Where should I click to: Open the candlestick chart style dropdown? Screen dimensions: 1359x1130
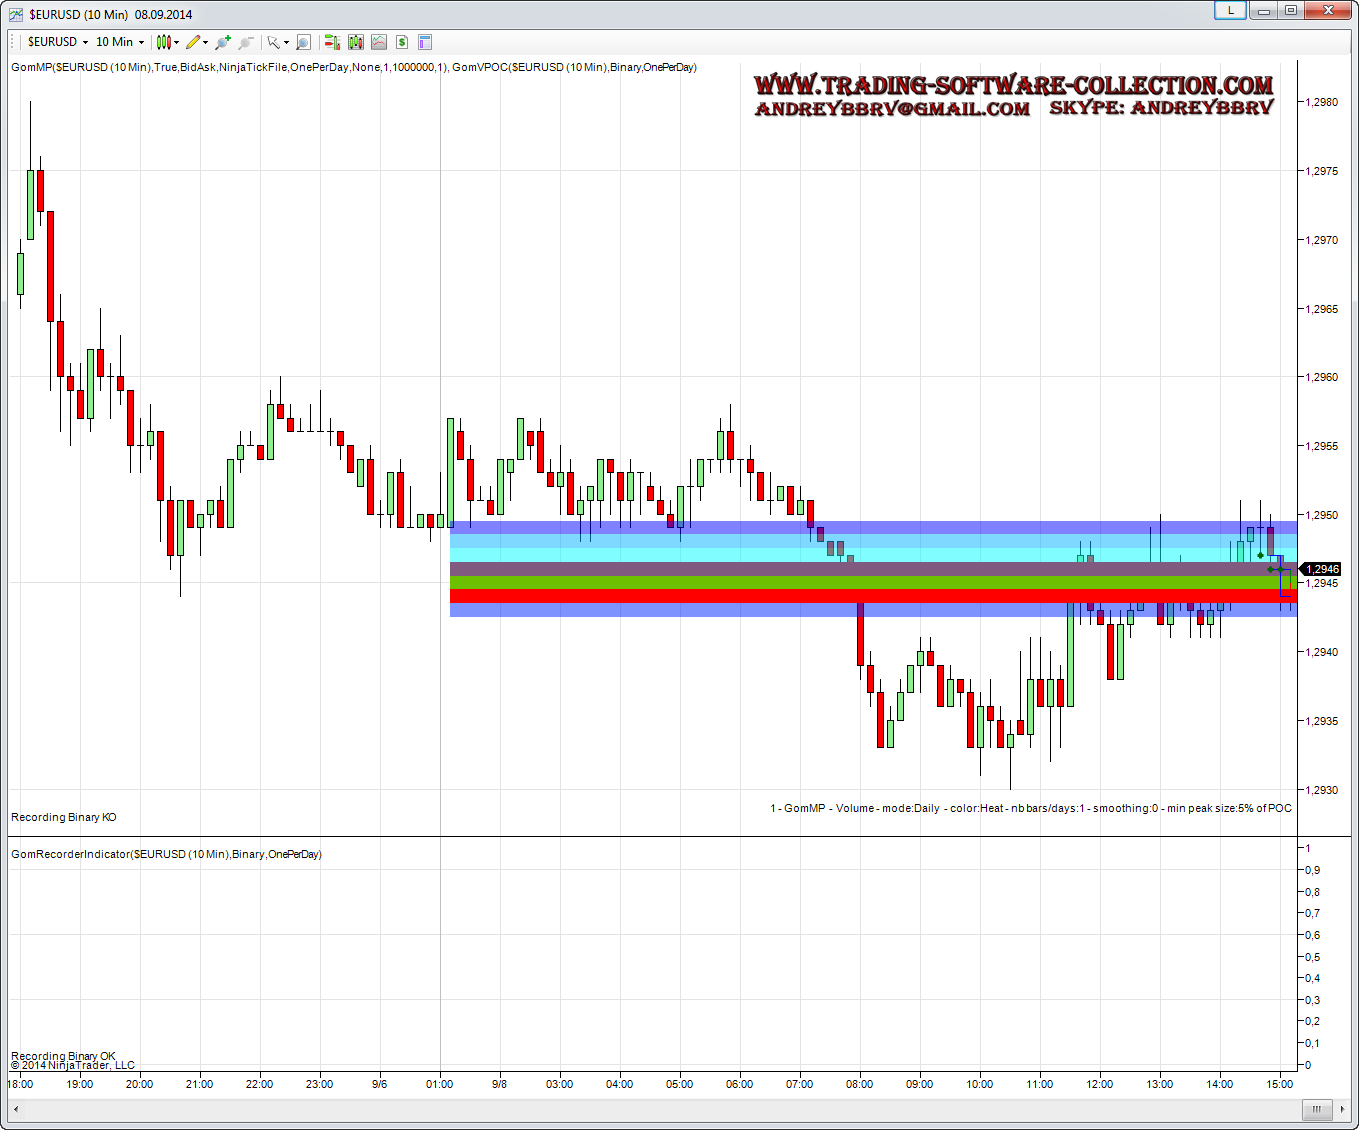click(x=167, y=42)
